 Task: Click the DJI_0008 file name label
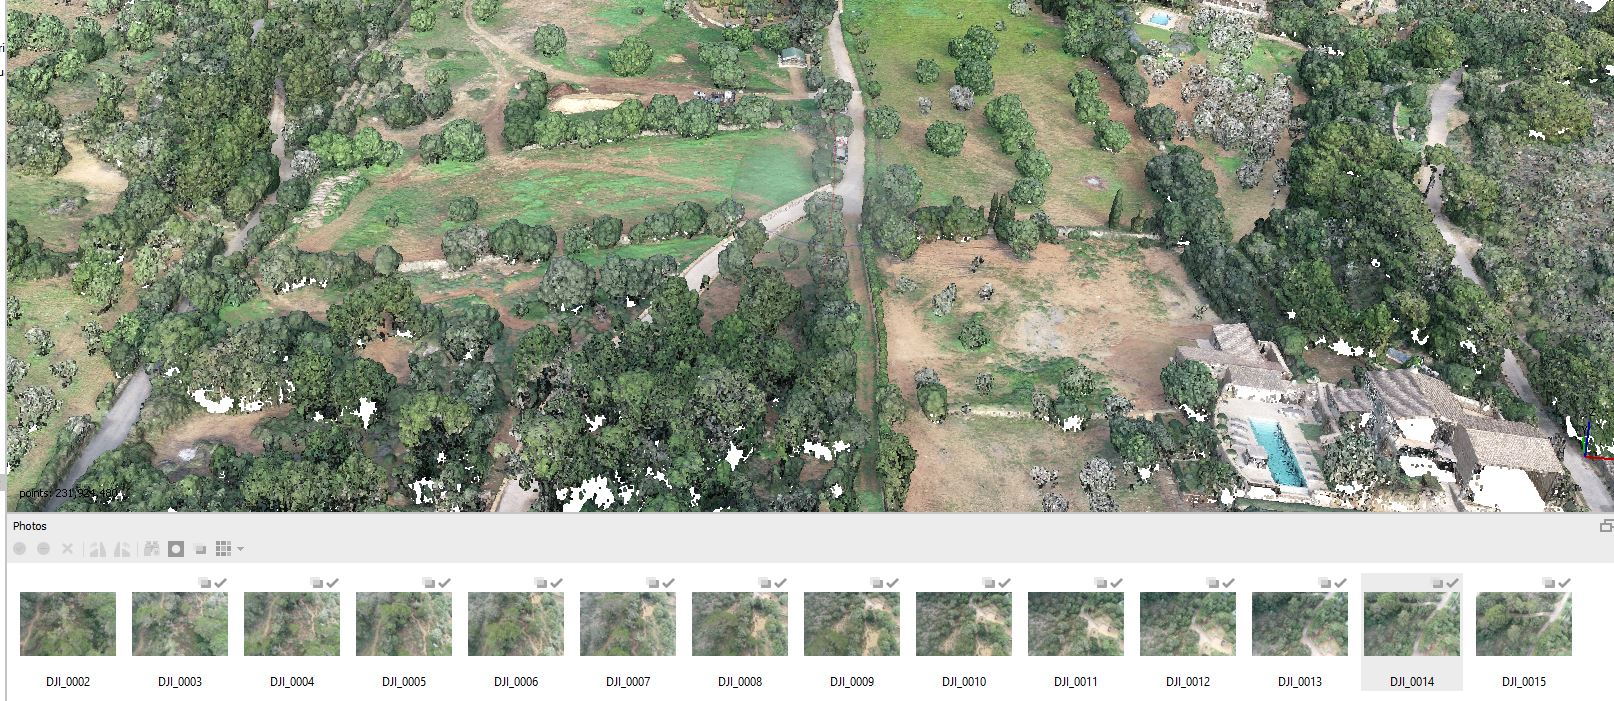click(740, 682)
